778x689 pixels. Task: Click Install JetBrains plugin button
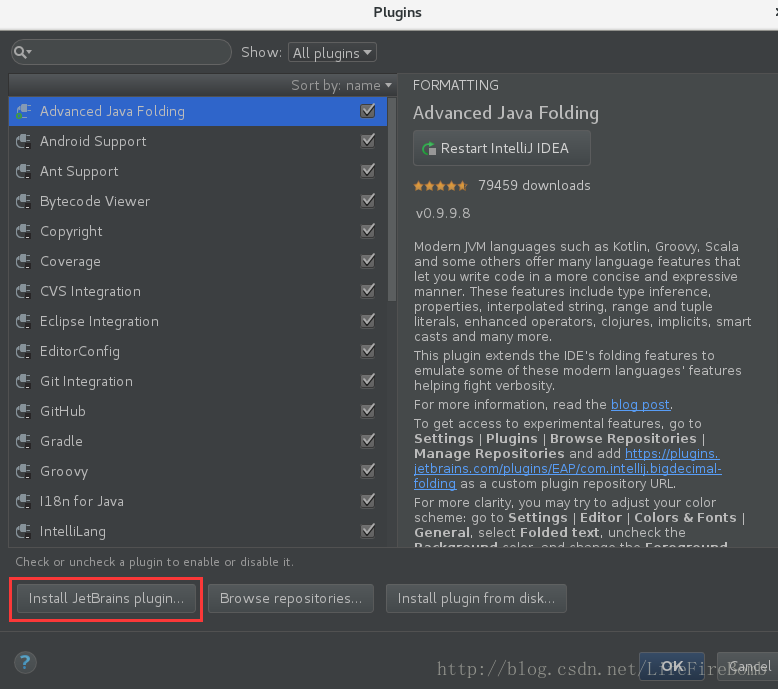pos(106,598)
